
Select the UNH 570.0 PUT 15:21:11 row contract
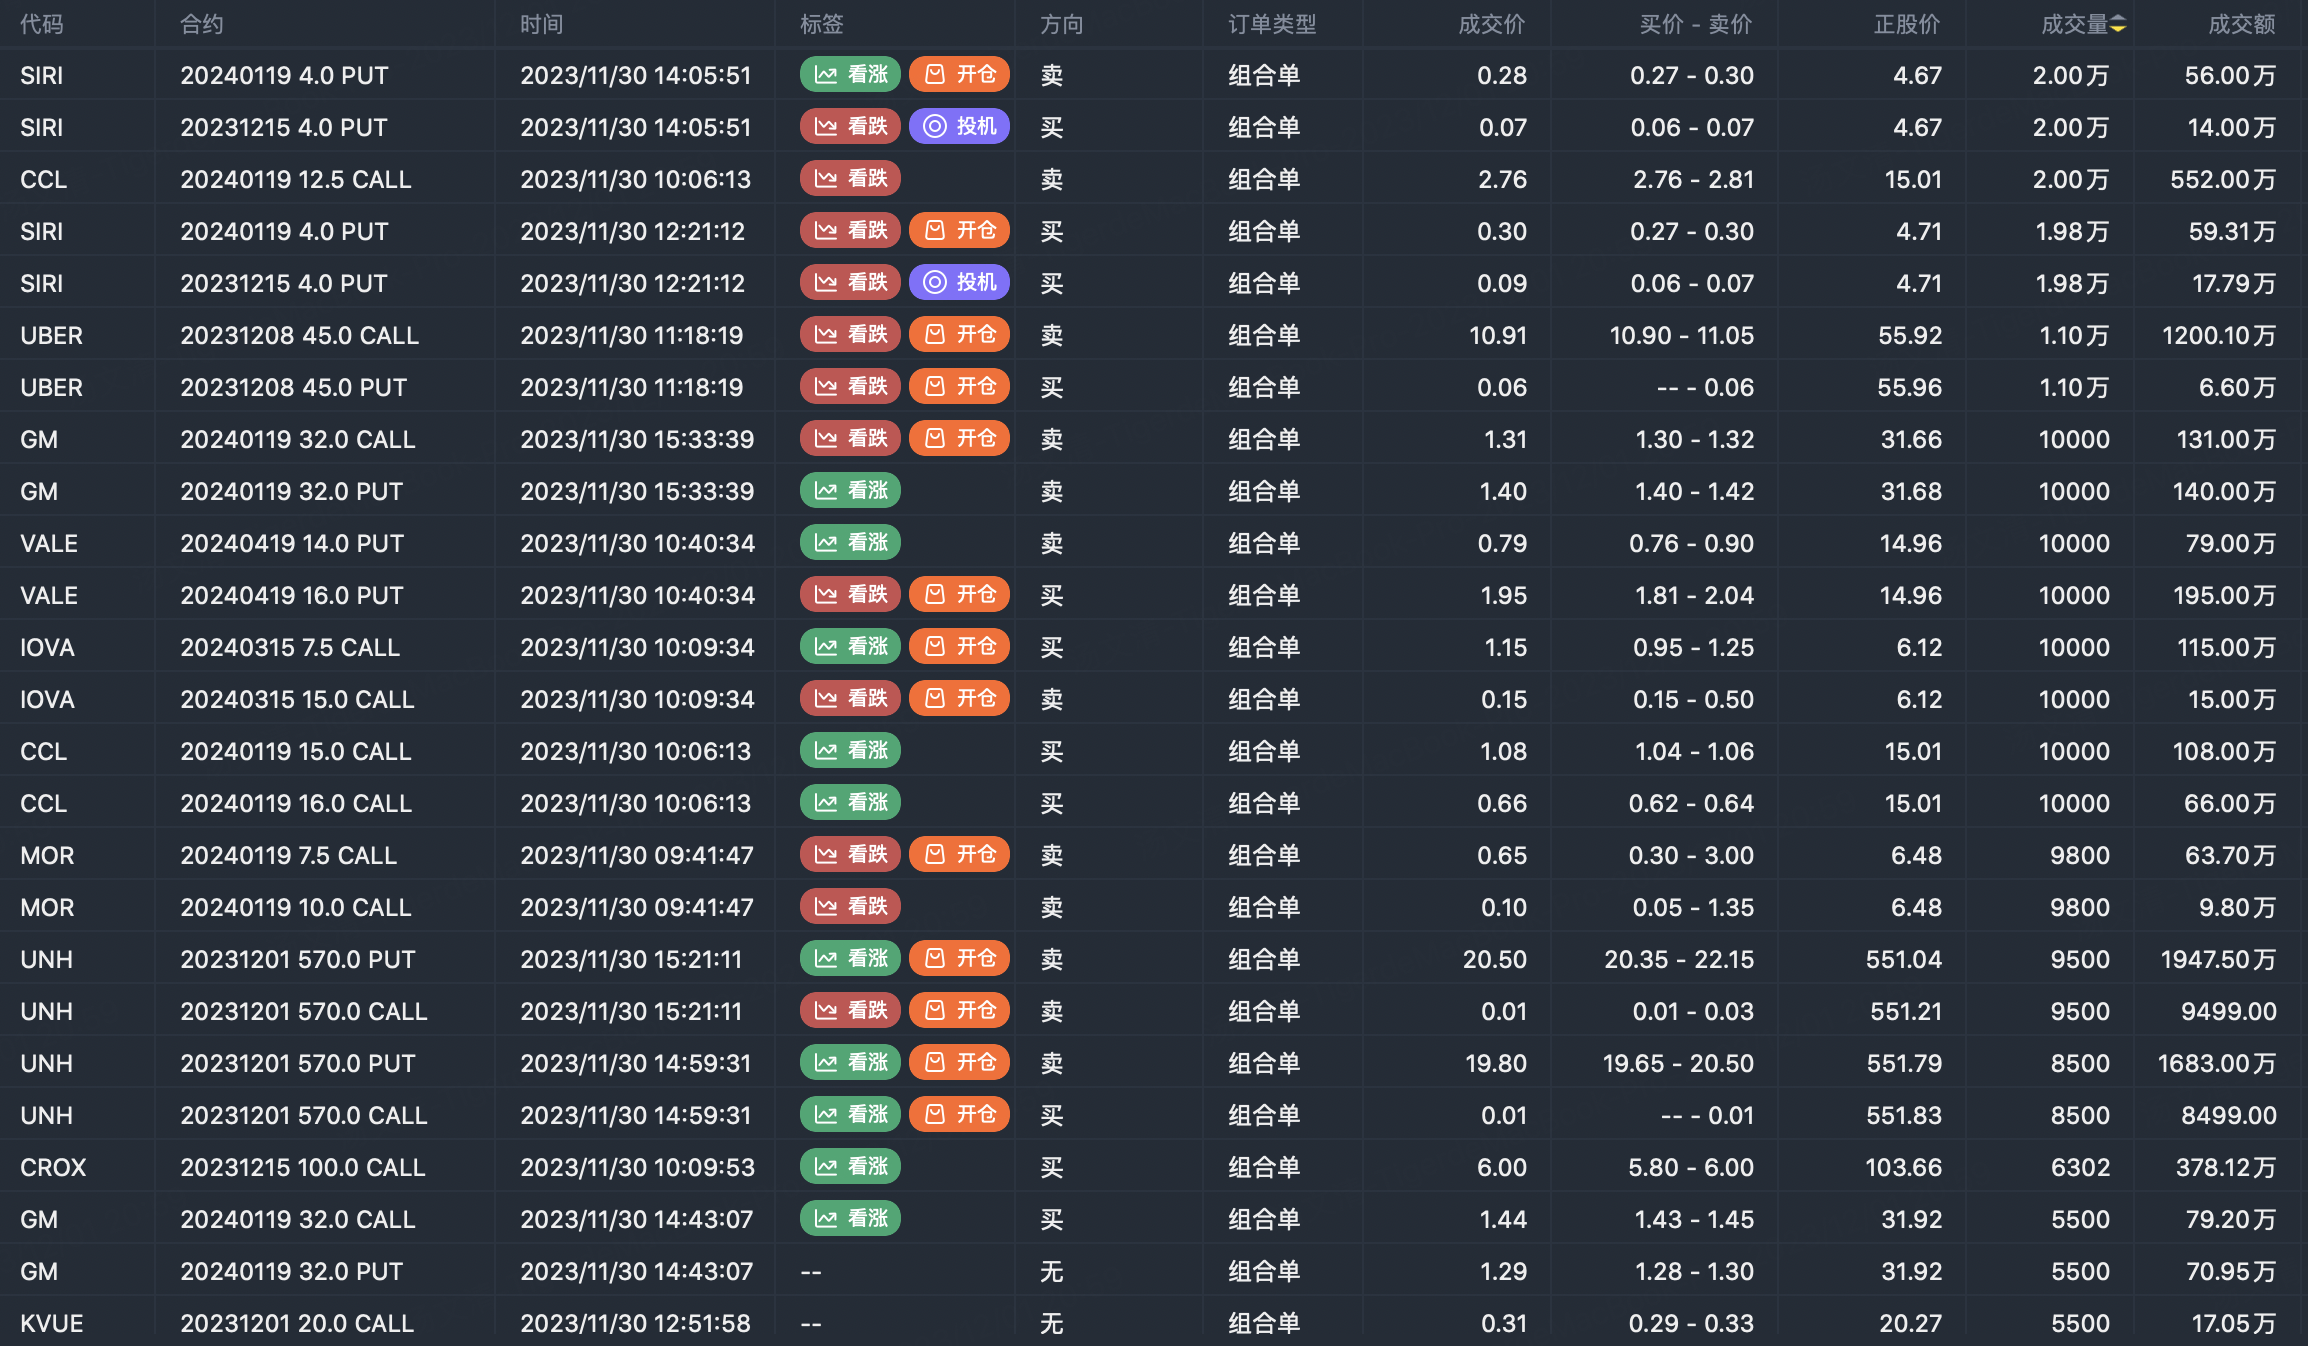[x=297, y=959]
